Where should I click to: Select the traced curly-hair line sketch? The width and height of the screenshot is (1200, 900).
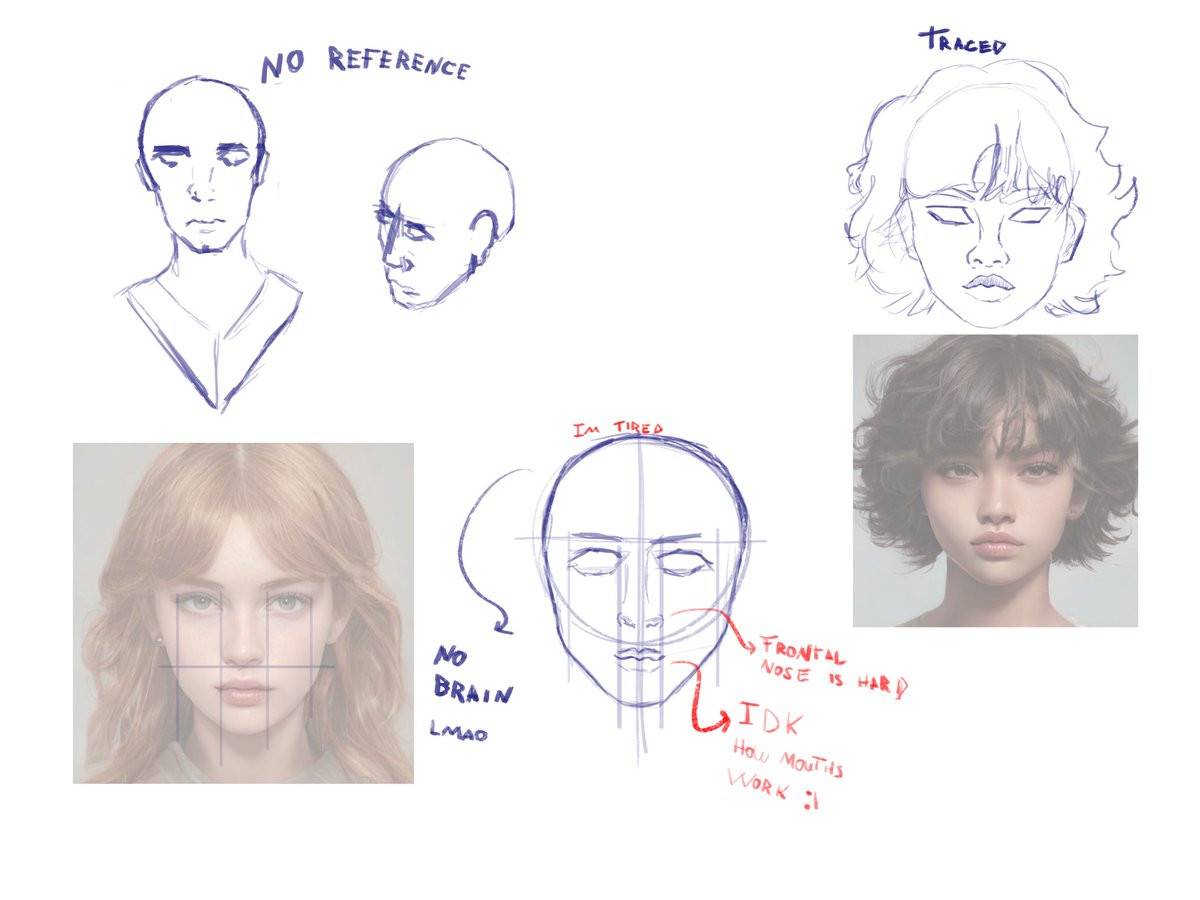(992, 193)
